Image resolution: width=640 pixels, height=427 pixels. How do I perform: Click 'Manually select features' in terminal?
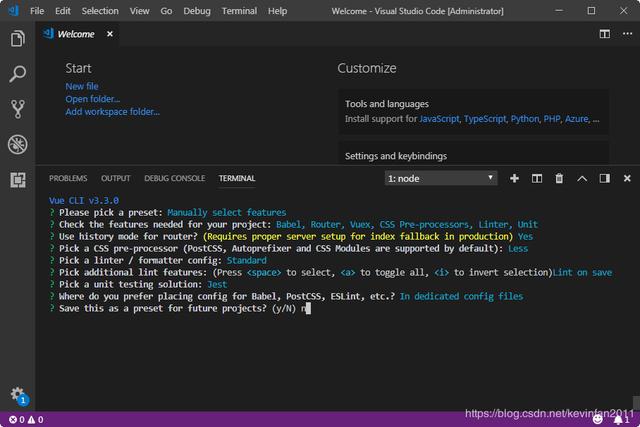227,212
